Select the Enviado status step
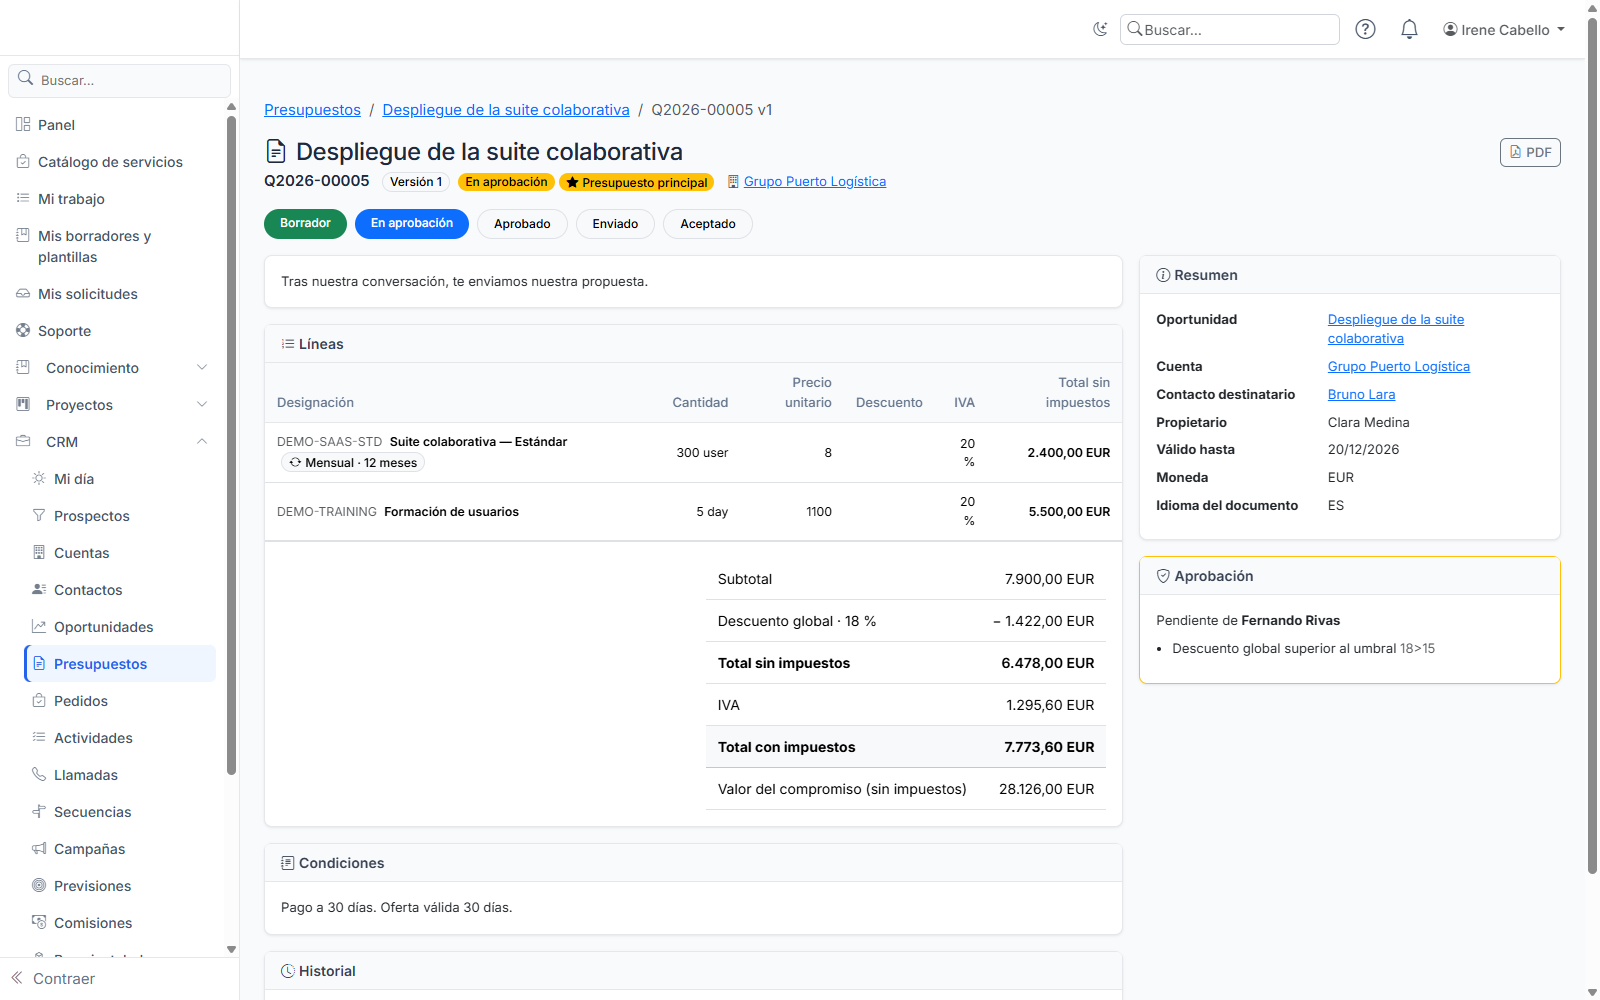Image resolution: width=1600 pixels, height=1000 pixels. [x=615, y=224]
